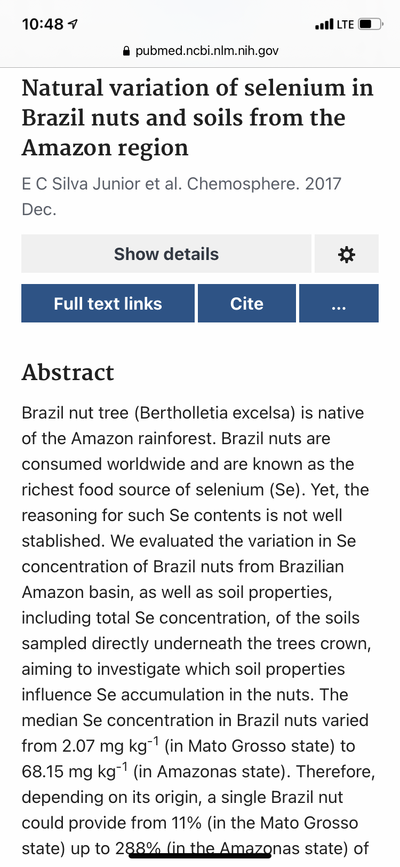Open the Full text links panel
400x867 pixels.
(108, 303)
